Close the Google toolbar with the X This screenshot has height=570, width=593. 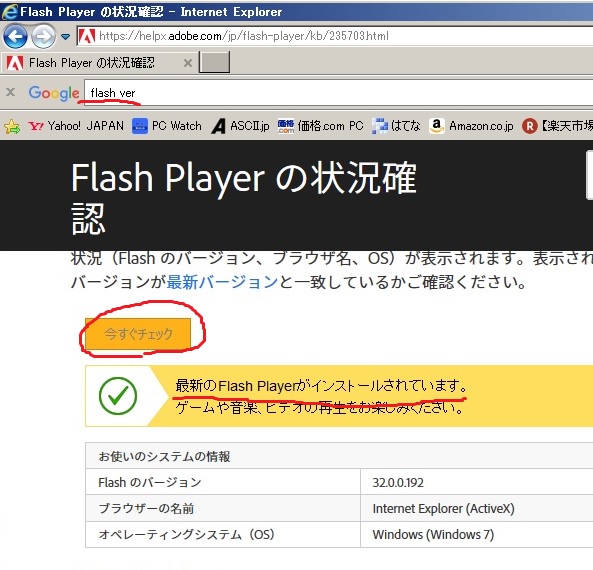(11, 92)
